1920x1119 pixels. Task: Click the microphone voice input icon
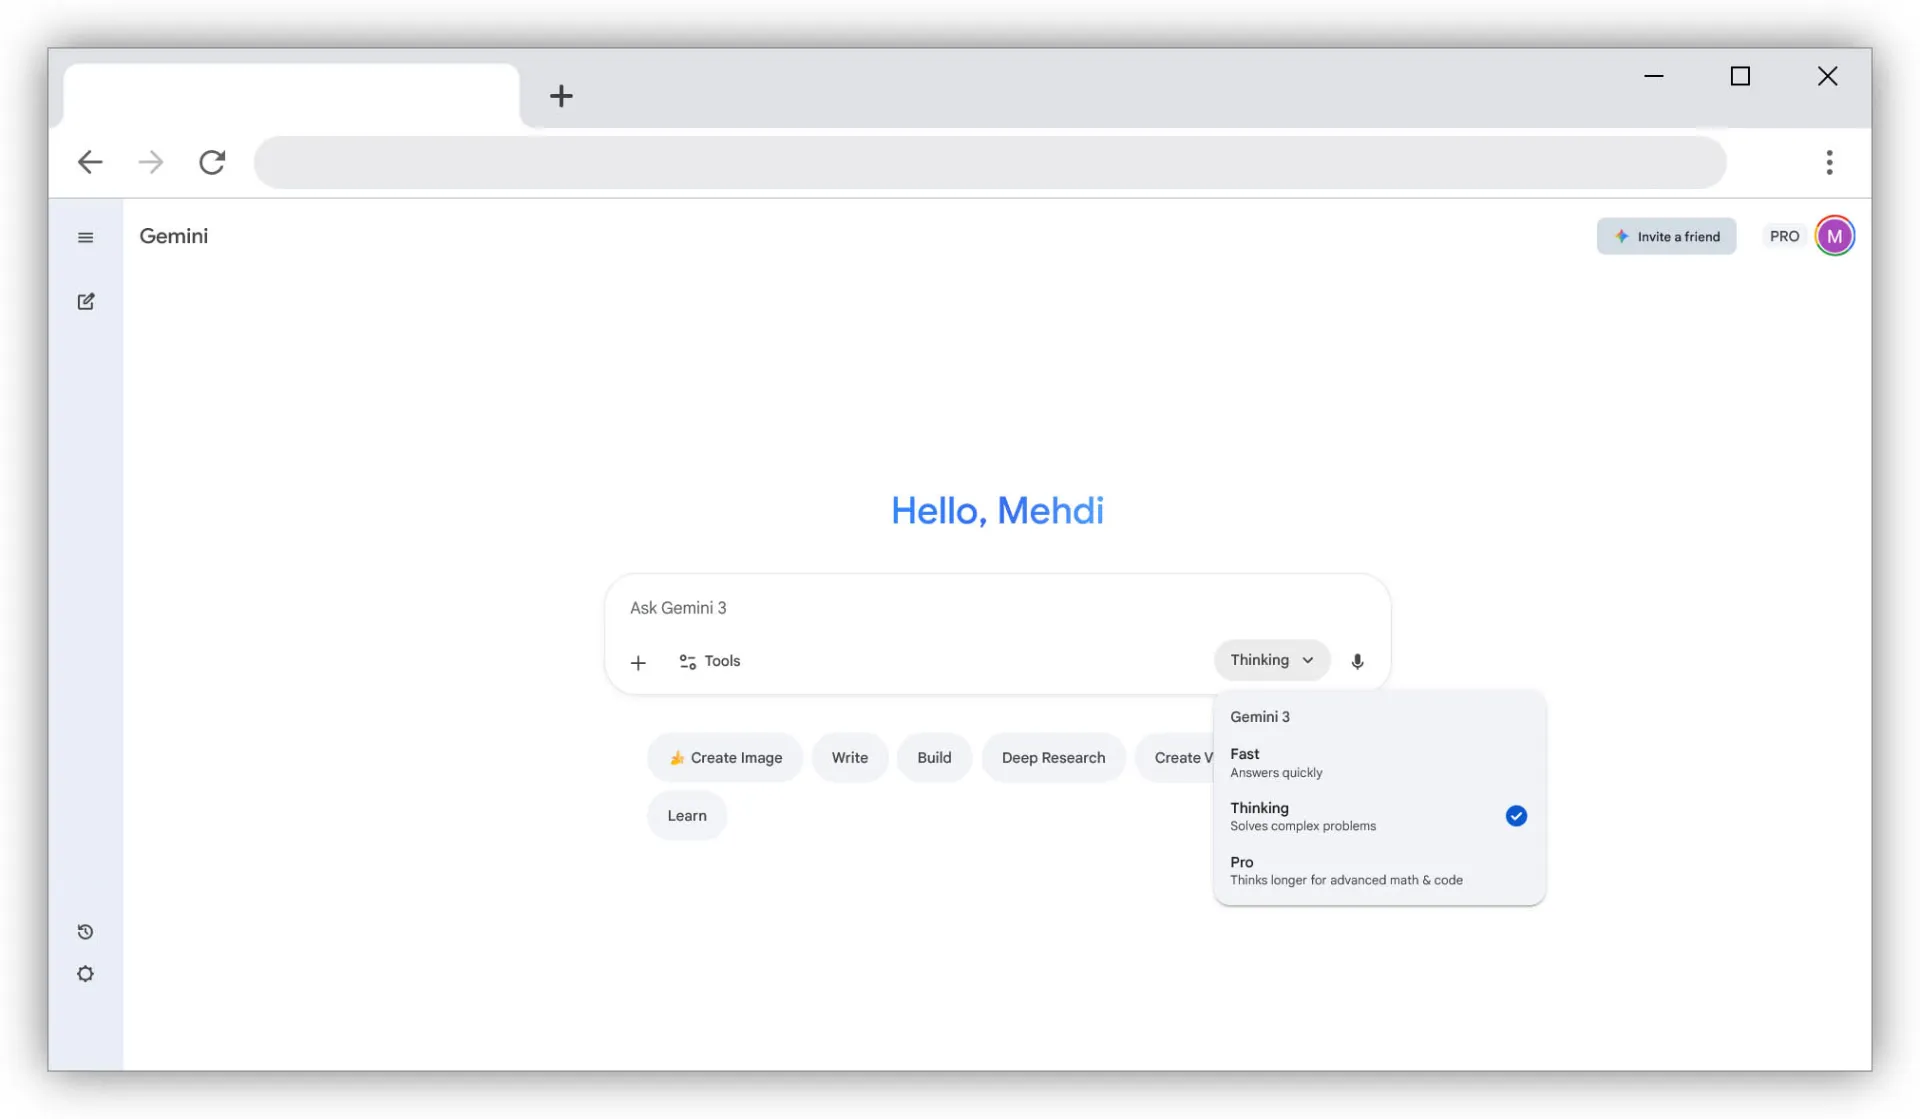[1357, 661]
